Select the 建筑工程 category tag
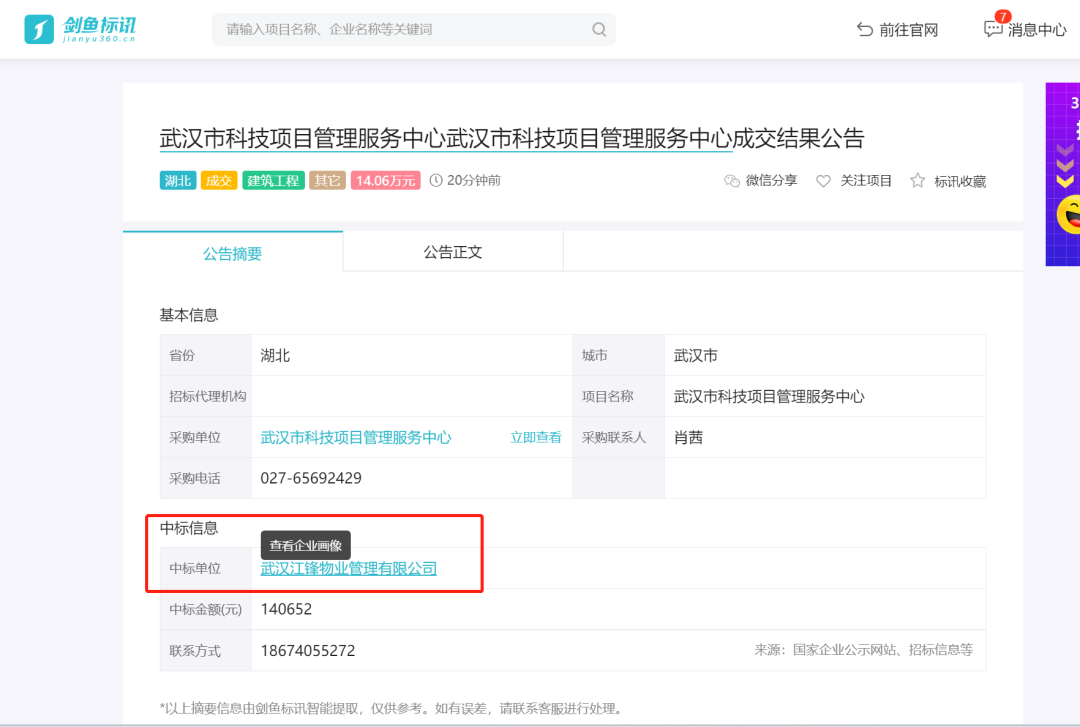1080x727 pixels. [x=272, y=181]
